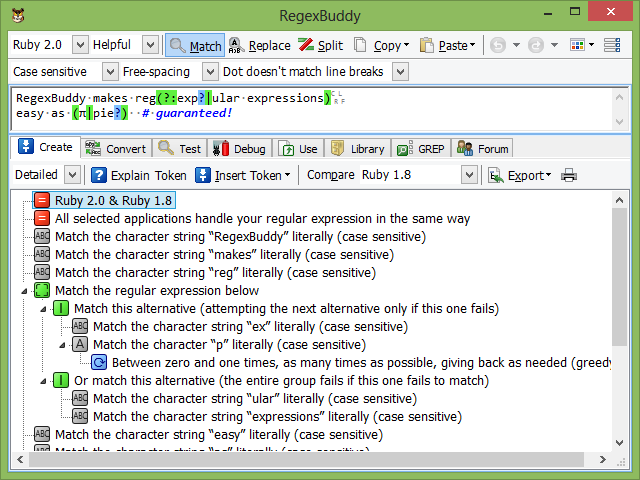Click the RegexBuddy owl application icon
This screenshot has height=480, width=640.
(x=18, y=16)
